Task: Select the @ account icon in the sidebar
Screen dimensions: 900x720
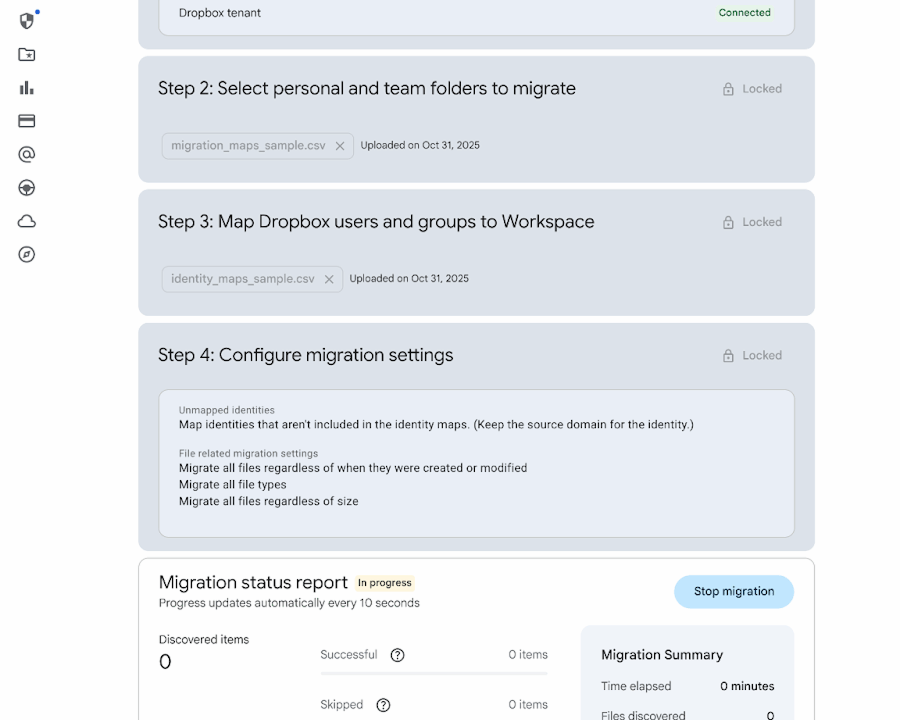Action: (x=26, y=154)
